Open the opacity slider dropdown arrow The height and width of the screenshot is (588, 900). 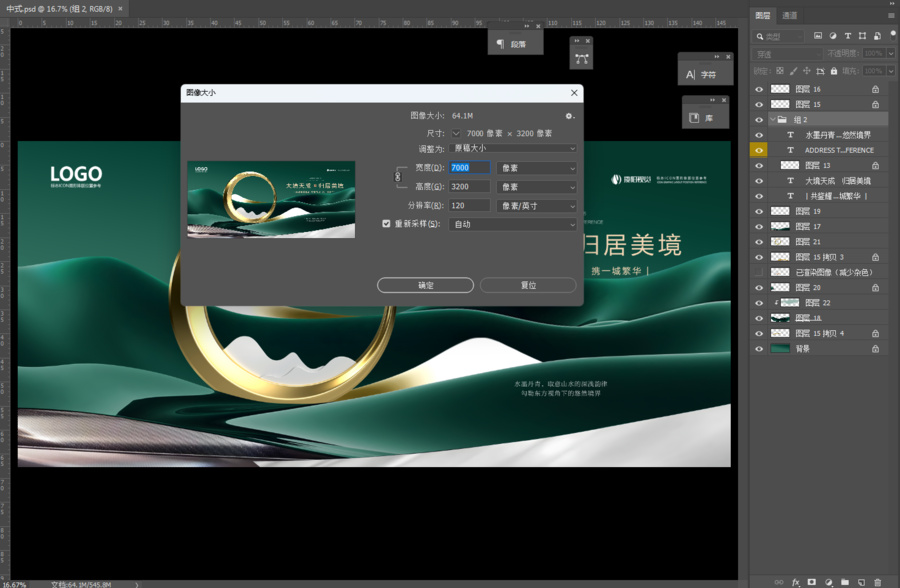(x=891, y=53)
